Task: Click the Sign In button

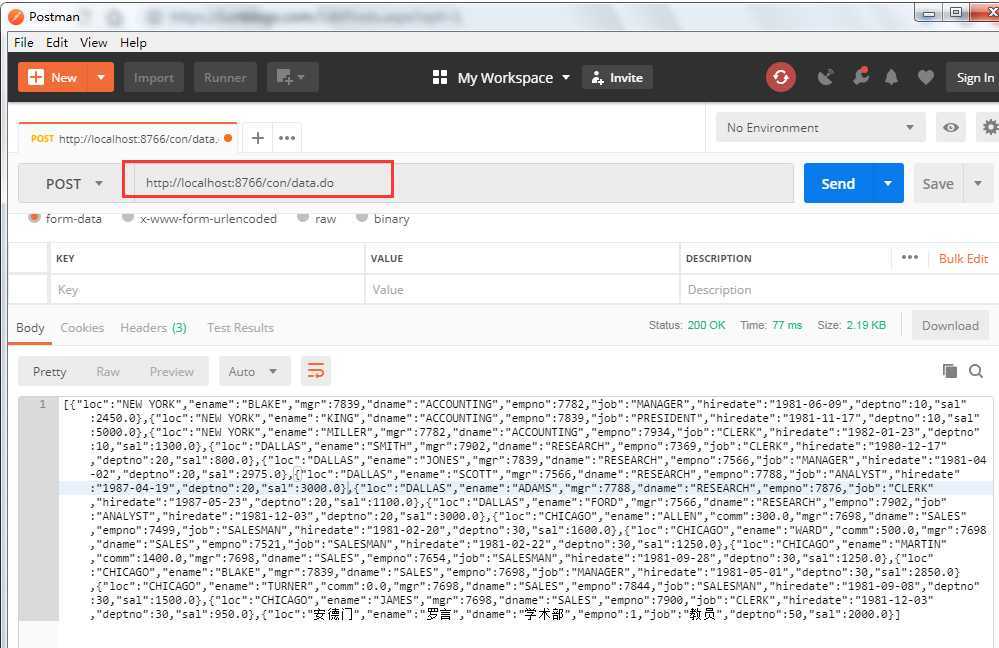Action: [x=974, y=78]
